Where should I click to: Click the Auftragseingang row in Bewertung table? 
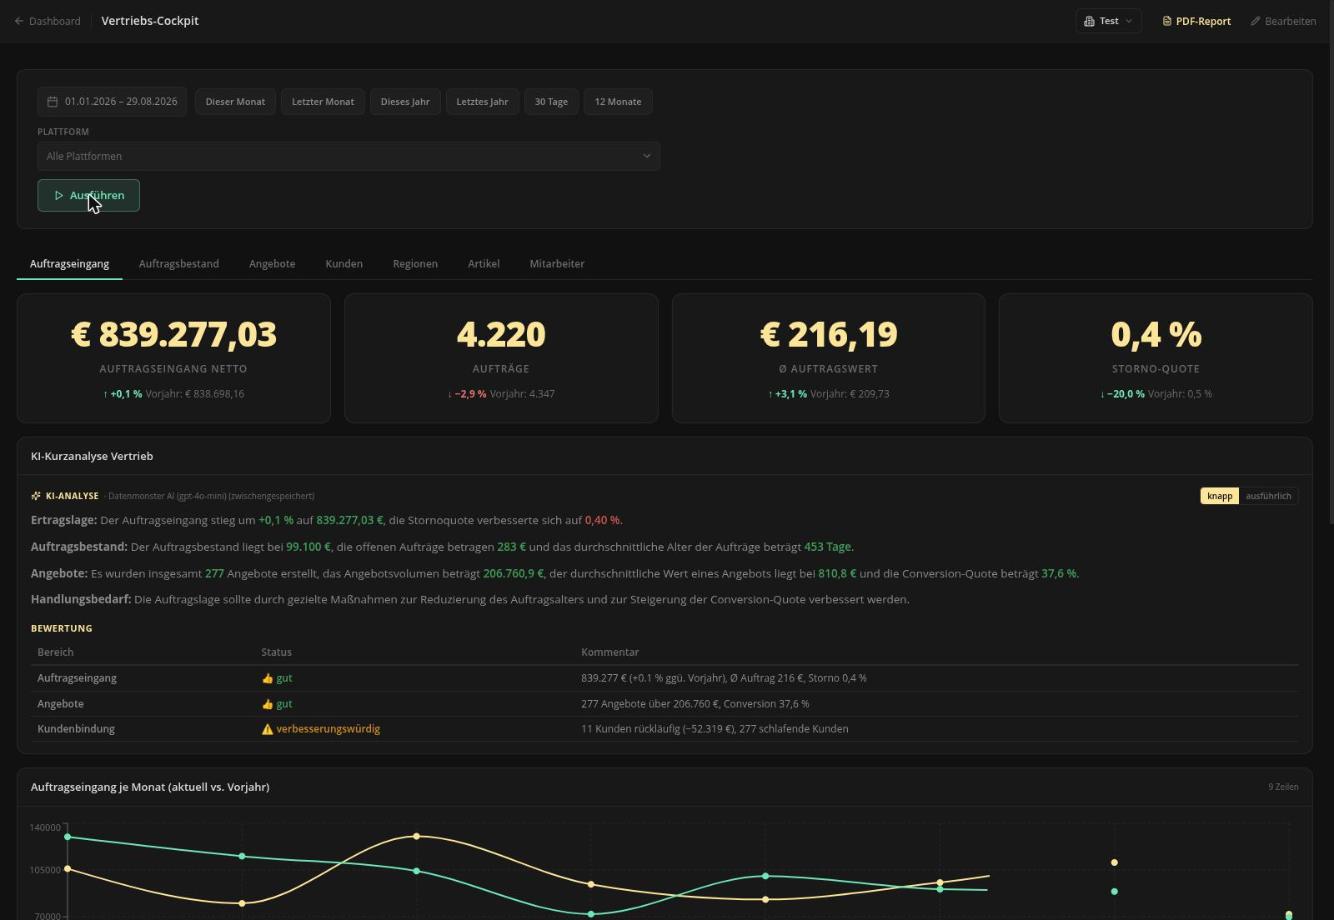point(664,678)
